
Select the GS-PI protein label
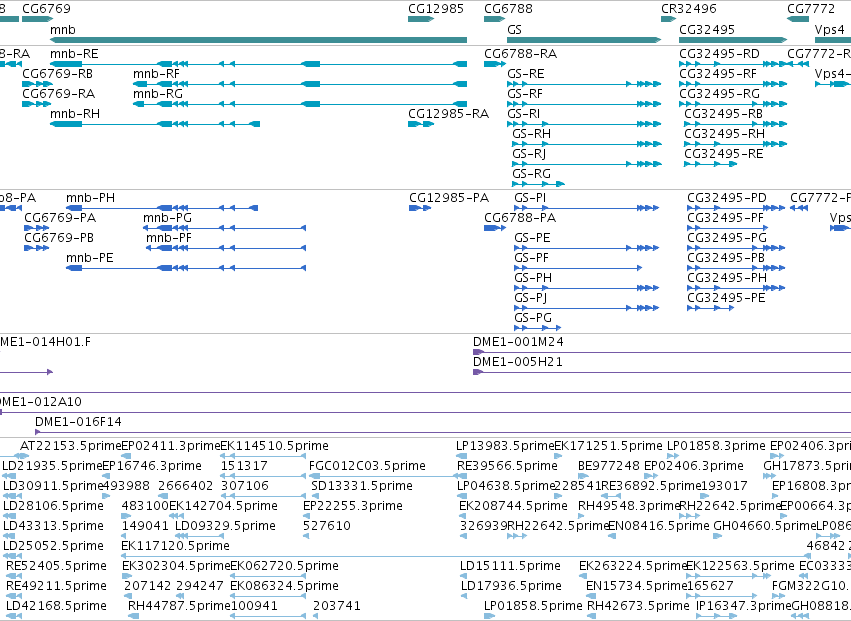click(x=530, y=198)
